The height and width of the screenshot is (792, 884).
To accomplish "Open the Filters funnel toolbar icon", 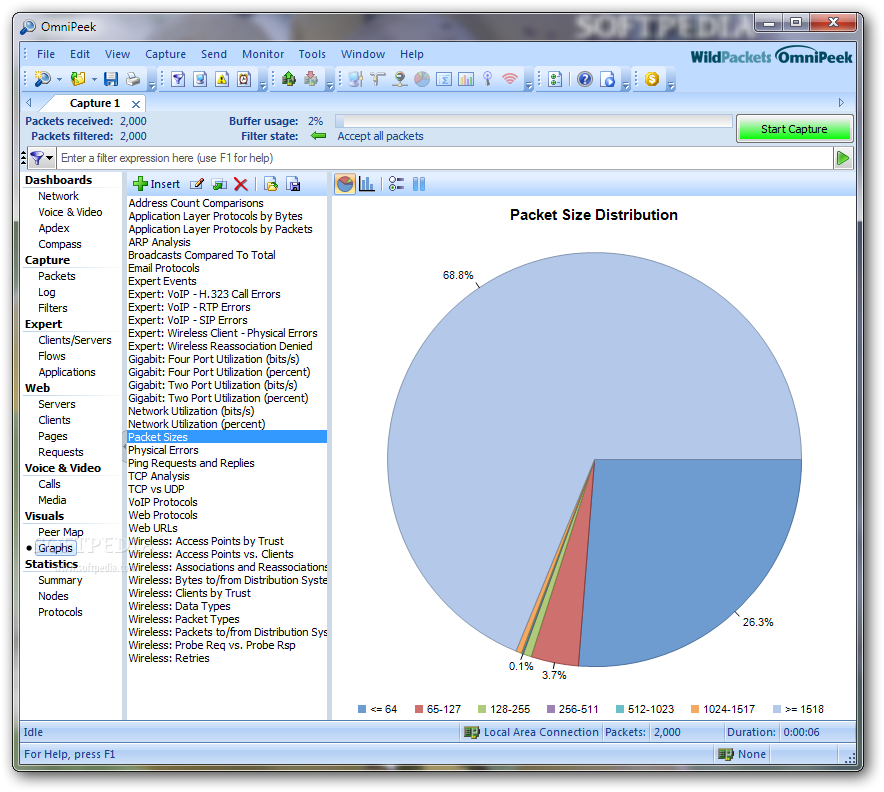I will (178, 79).
